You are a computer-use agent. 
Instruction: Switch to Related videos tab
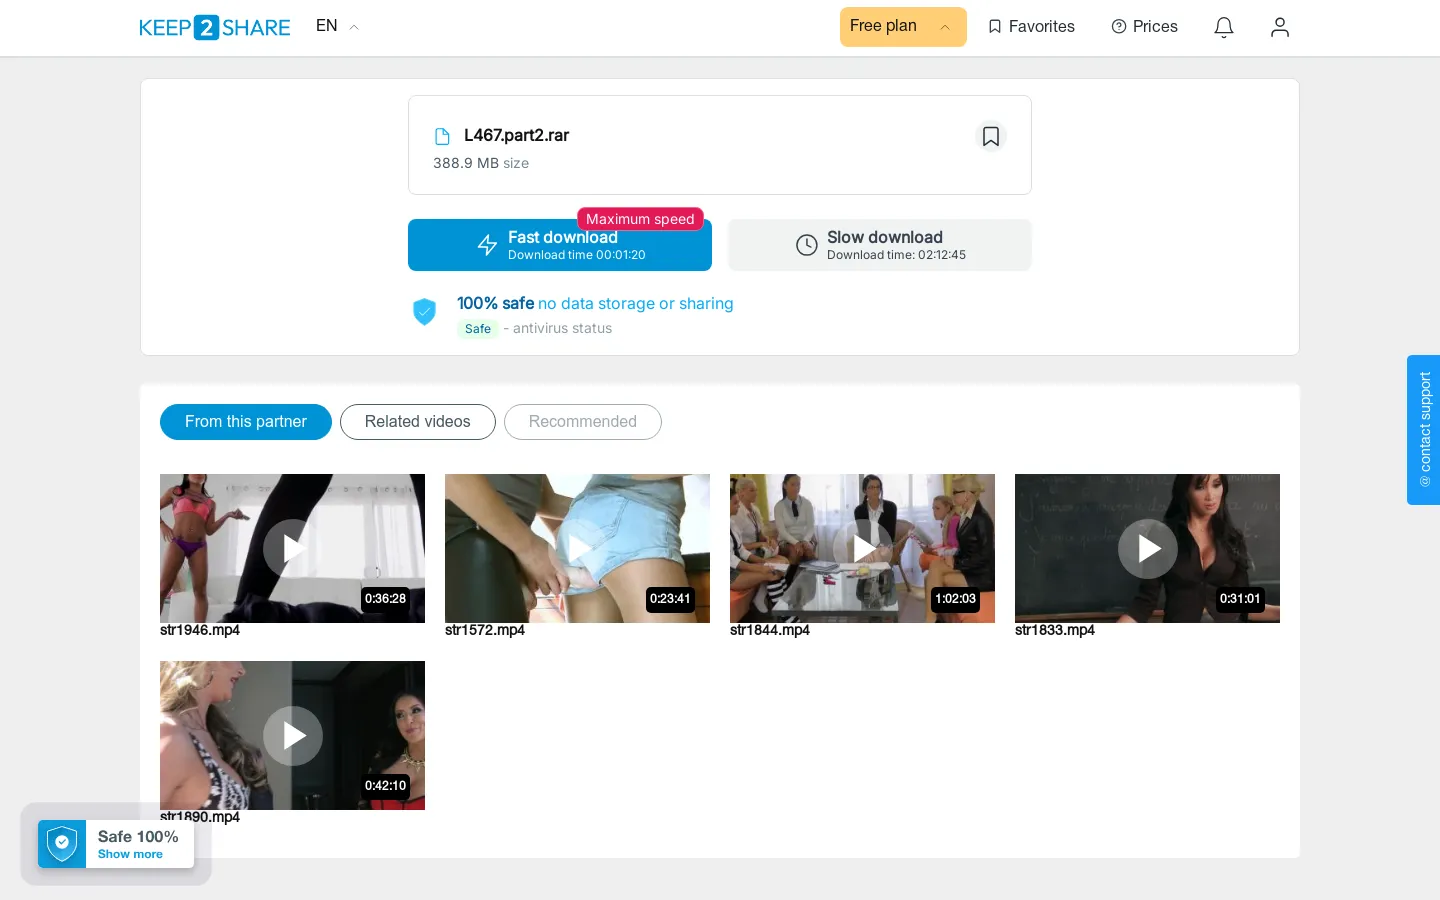[418, 422]
